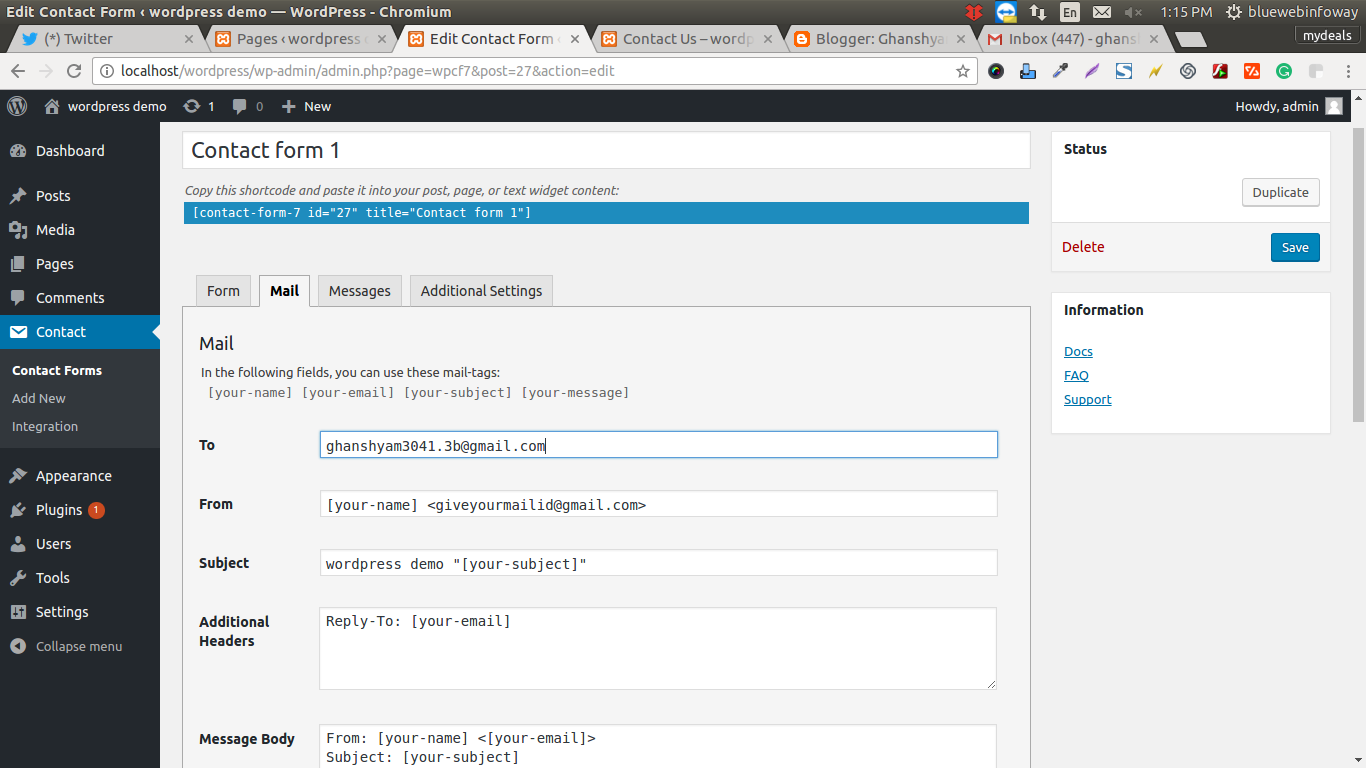Open the Grammarly extension icon
1366x768 pixels.
(1284, 72)
